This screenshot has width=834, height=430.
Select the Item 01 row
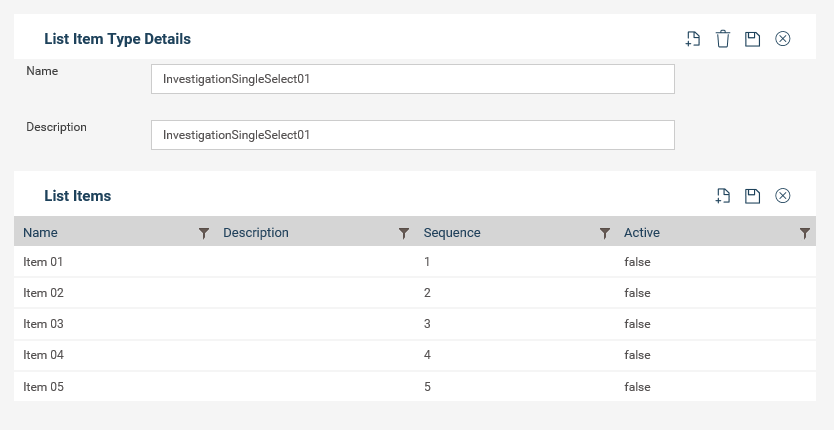[415, 262]
